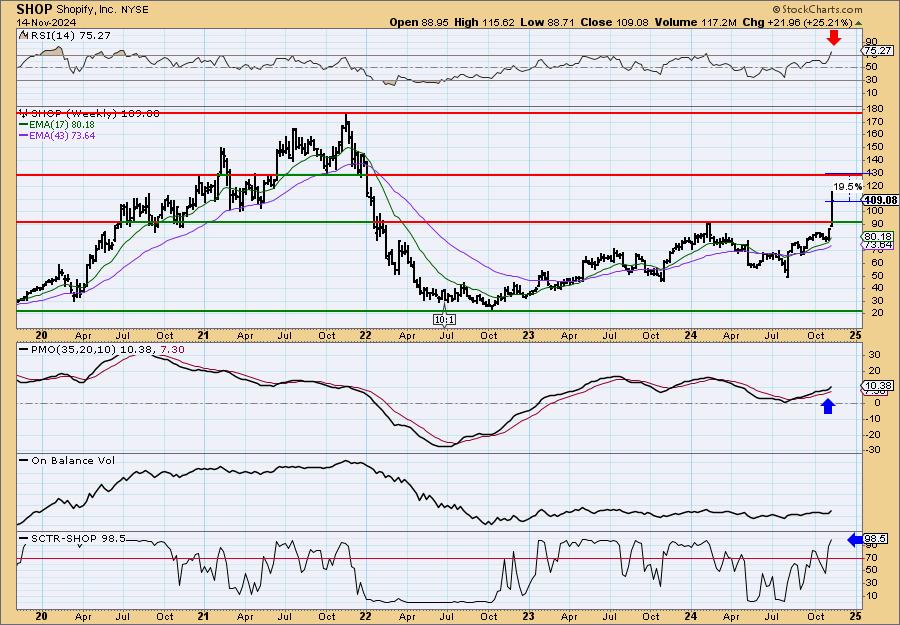Click the -30 PMO axis label
Viewport: 900px width, 625px height.
click(x=872, y=449)
